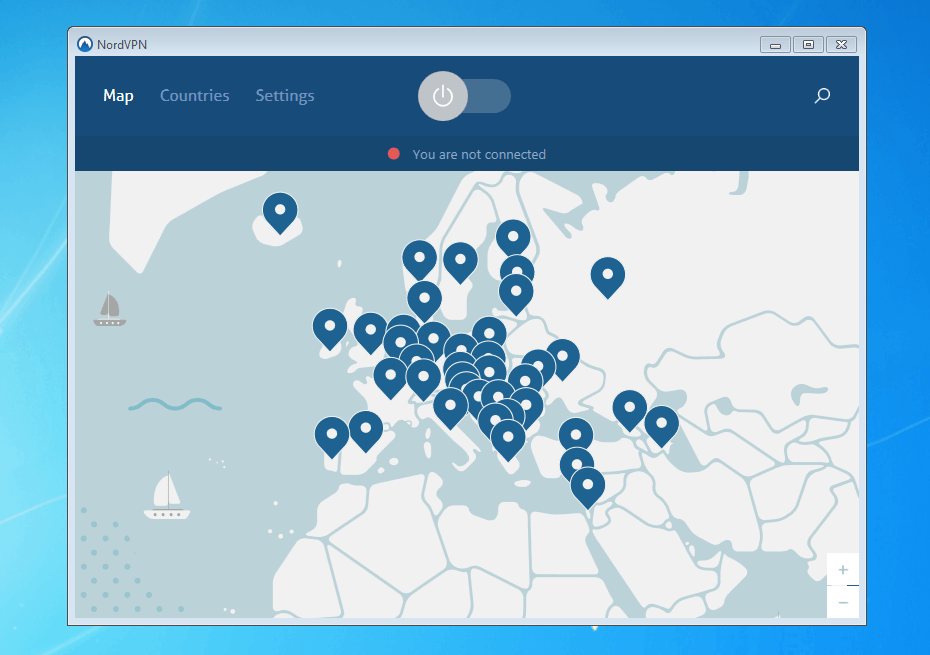This screenshot has height=655, width=930.
Task: Select the Spain server pin
Action: pos(366,431)
